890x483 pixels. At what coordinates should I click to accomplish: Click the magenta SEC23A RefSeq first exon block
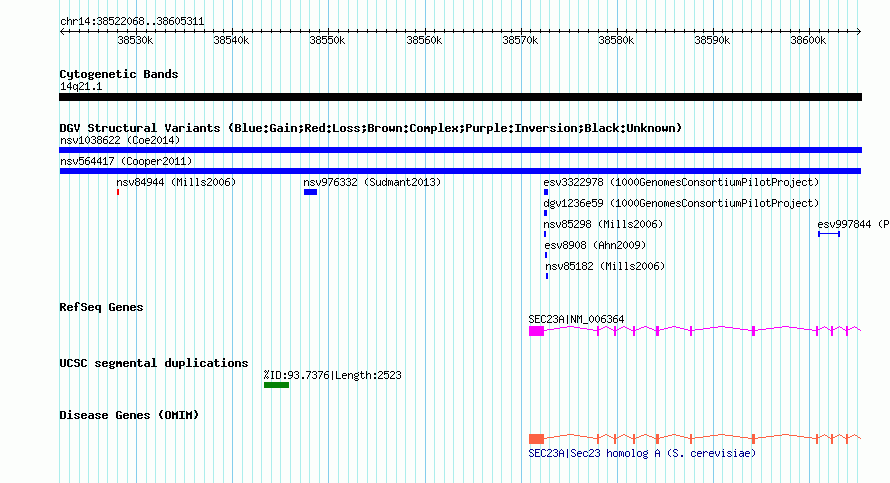tap(536, 331)
